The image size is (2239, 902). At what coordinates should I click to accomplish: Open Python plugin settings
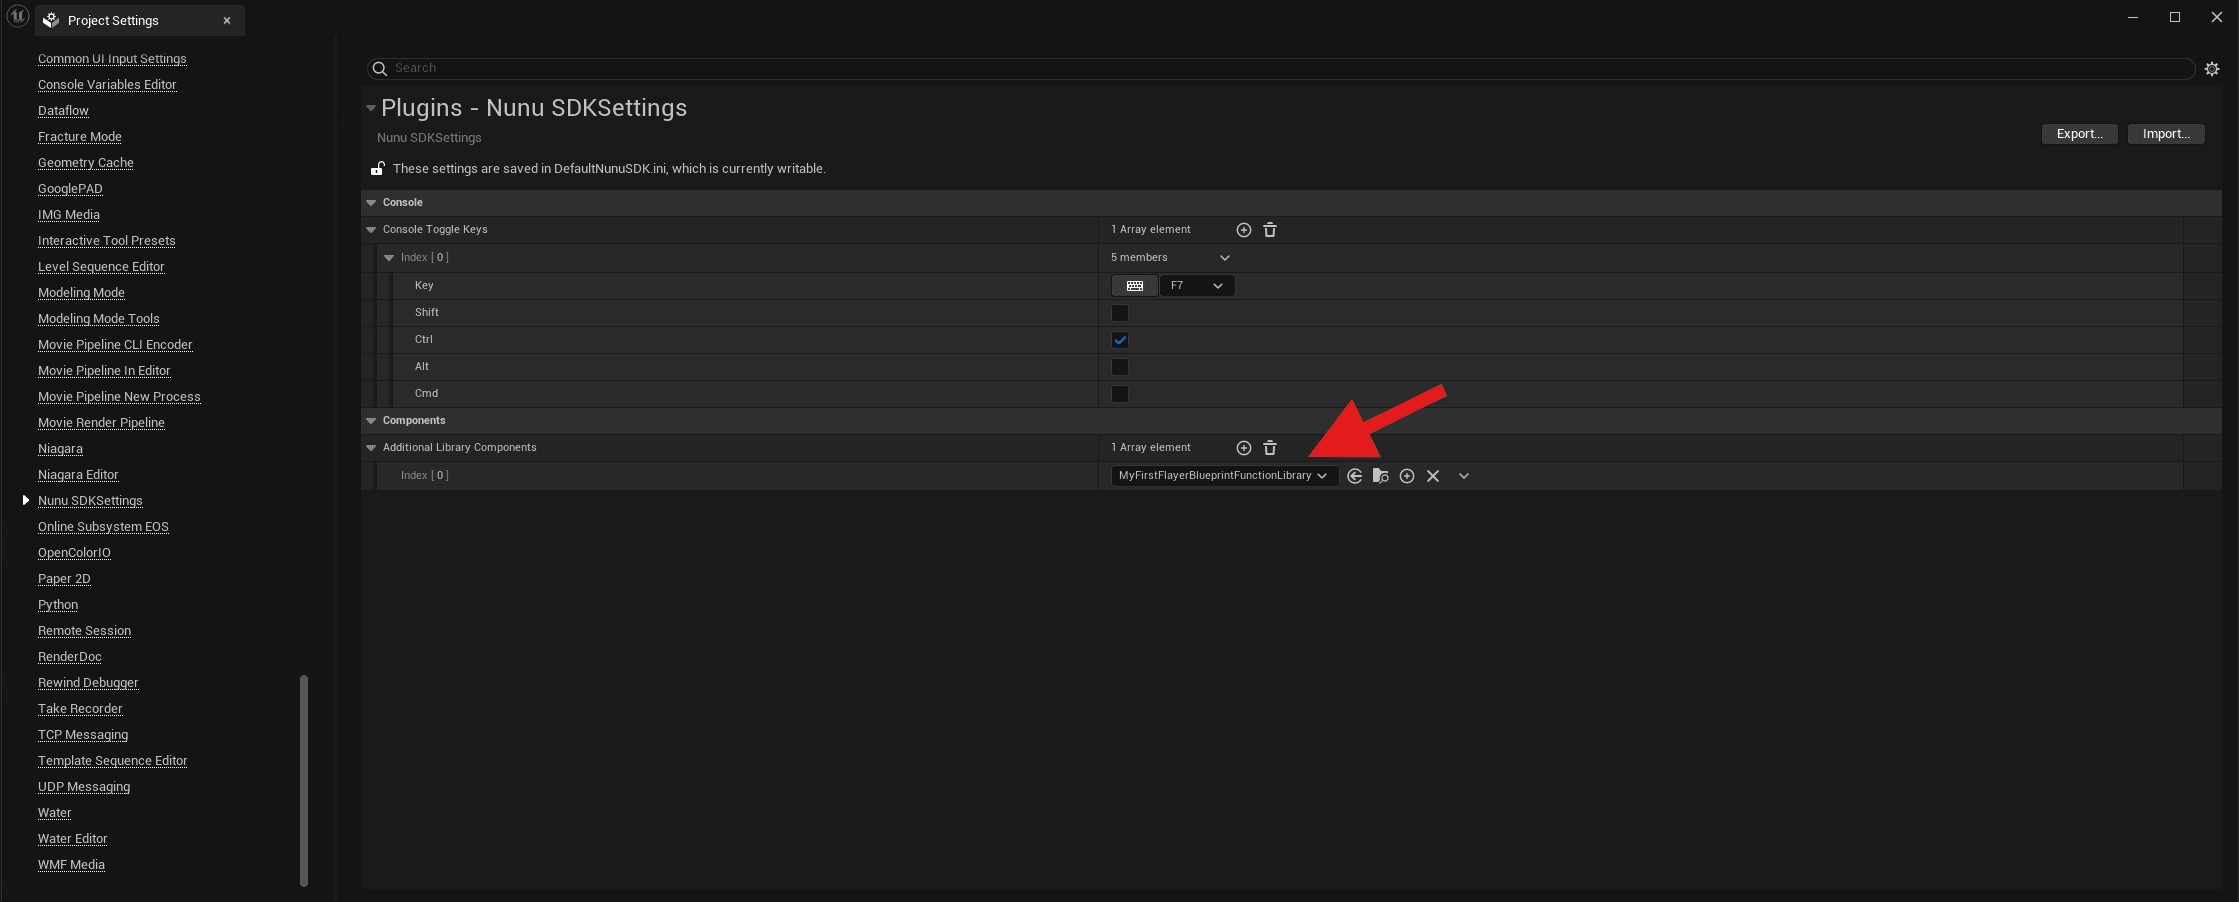[58, 605]
